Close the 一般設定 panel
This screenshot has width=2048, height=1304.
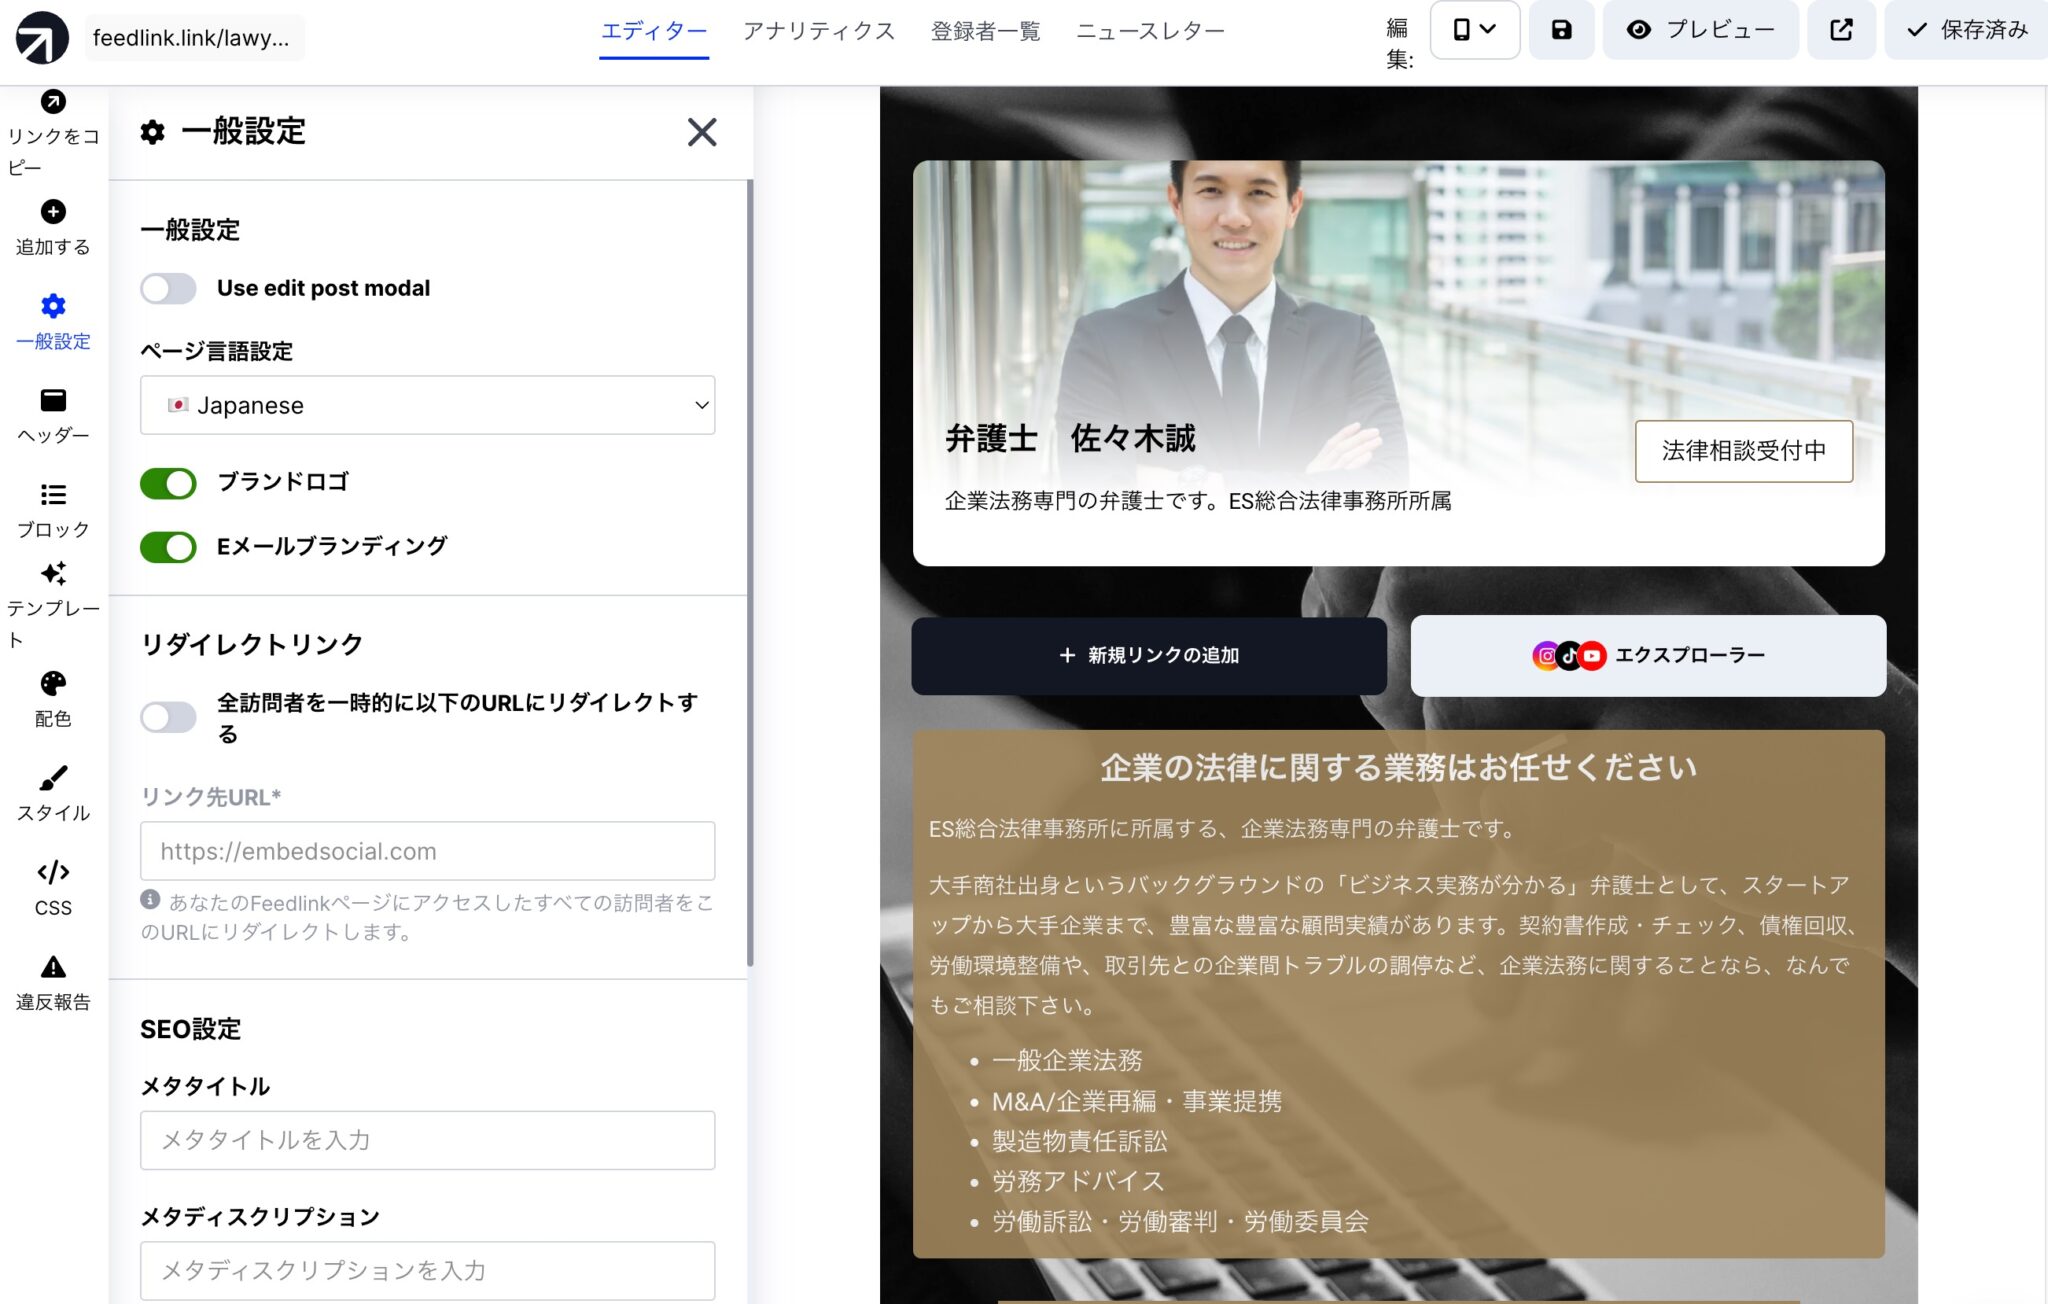tap(702, 132)
